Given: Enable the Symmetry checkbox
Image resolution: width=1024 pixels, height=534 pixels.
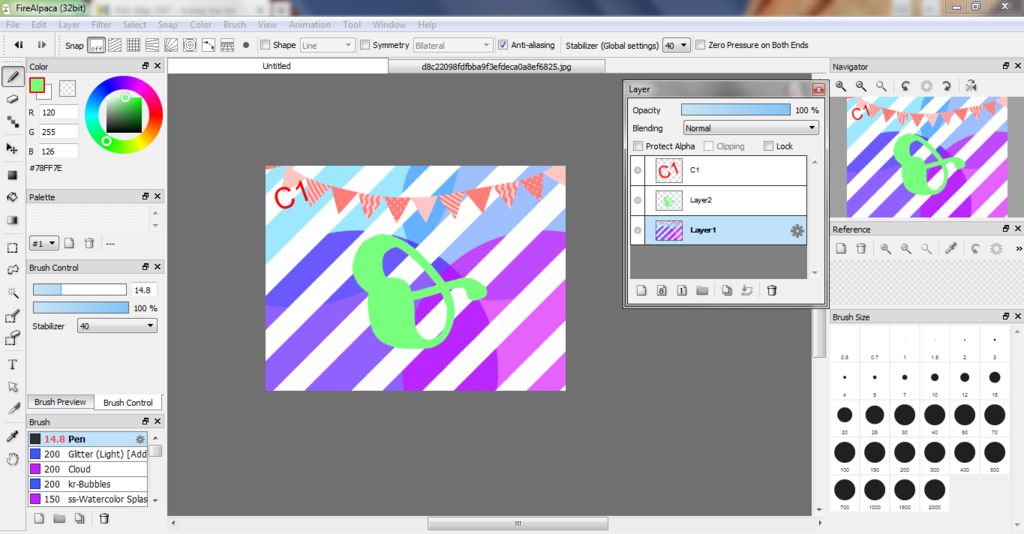Looking at the screenshot, I should (x=365, y=45).
